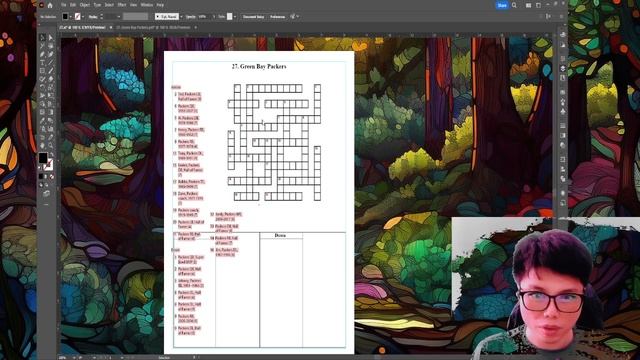Apply None mode button under swatches
The height and width of the screenshot is (360, 640).
pyautogui.click(x=51, y=177)
